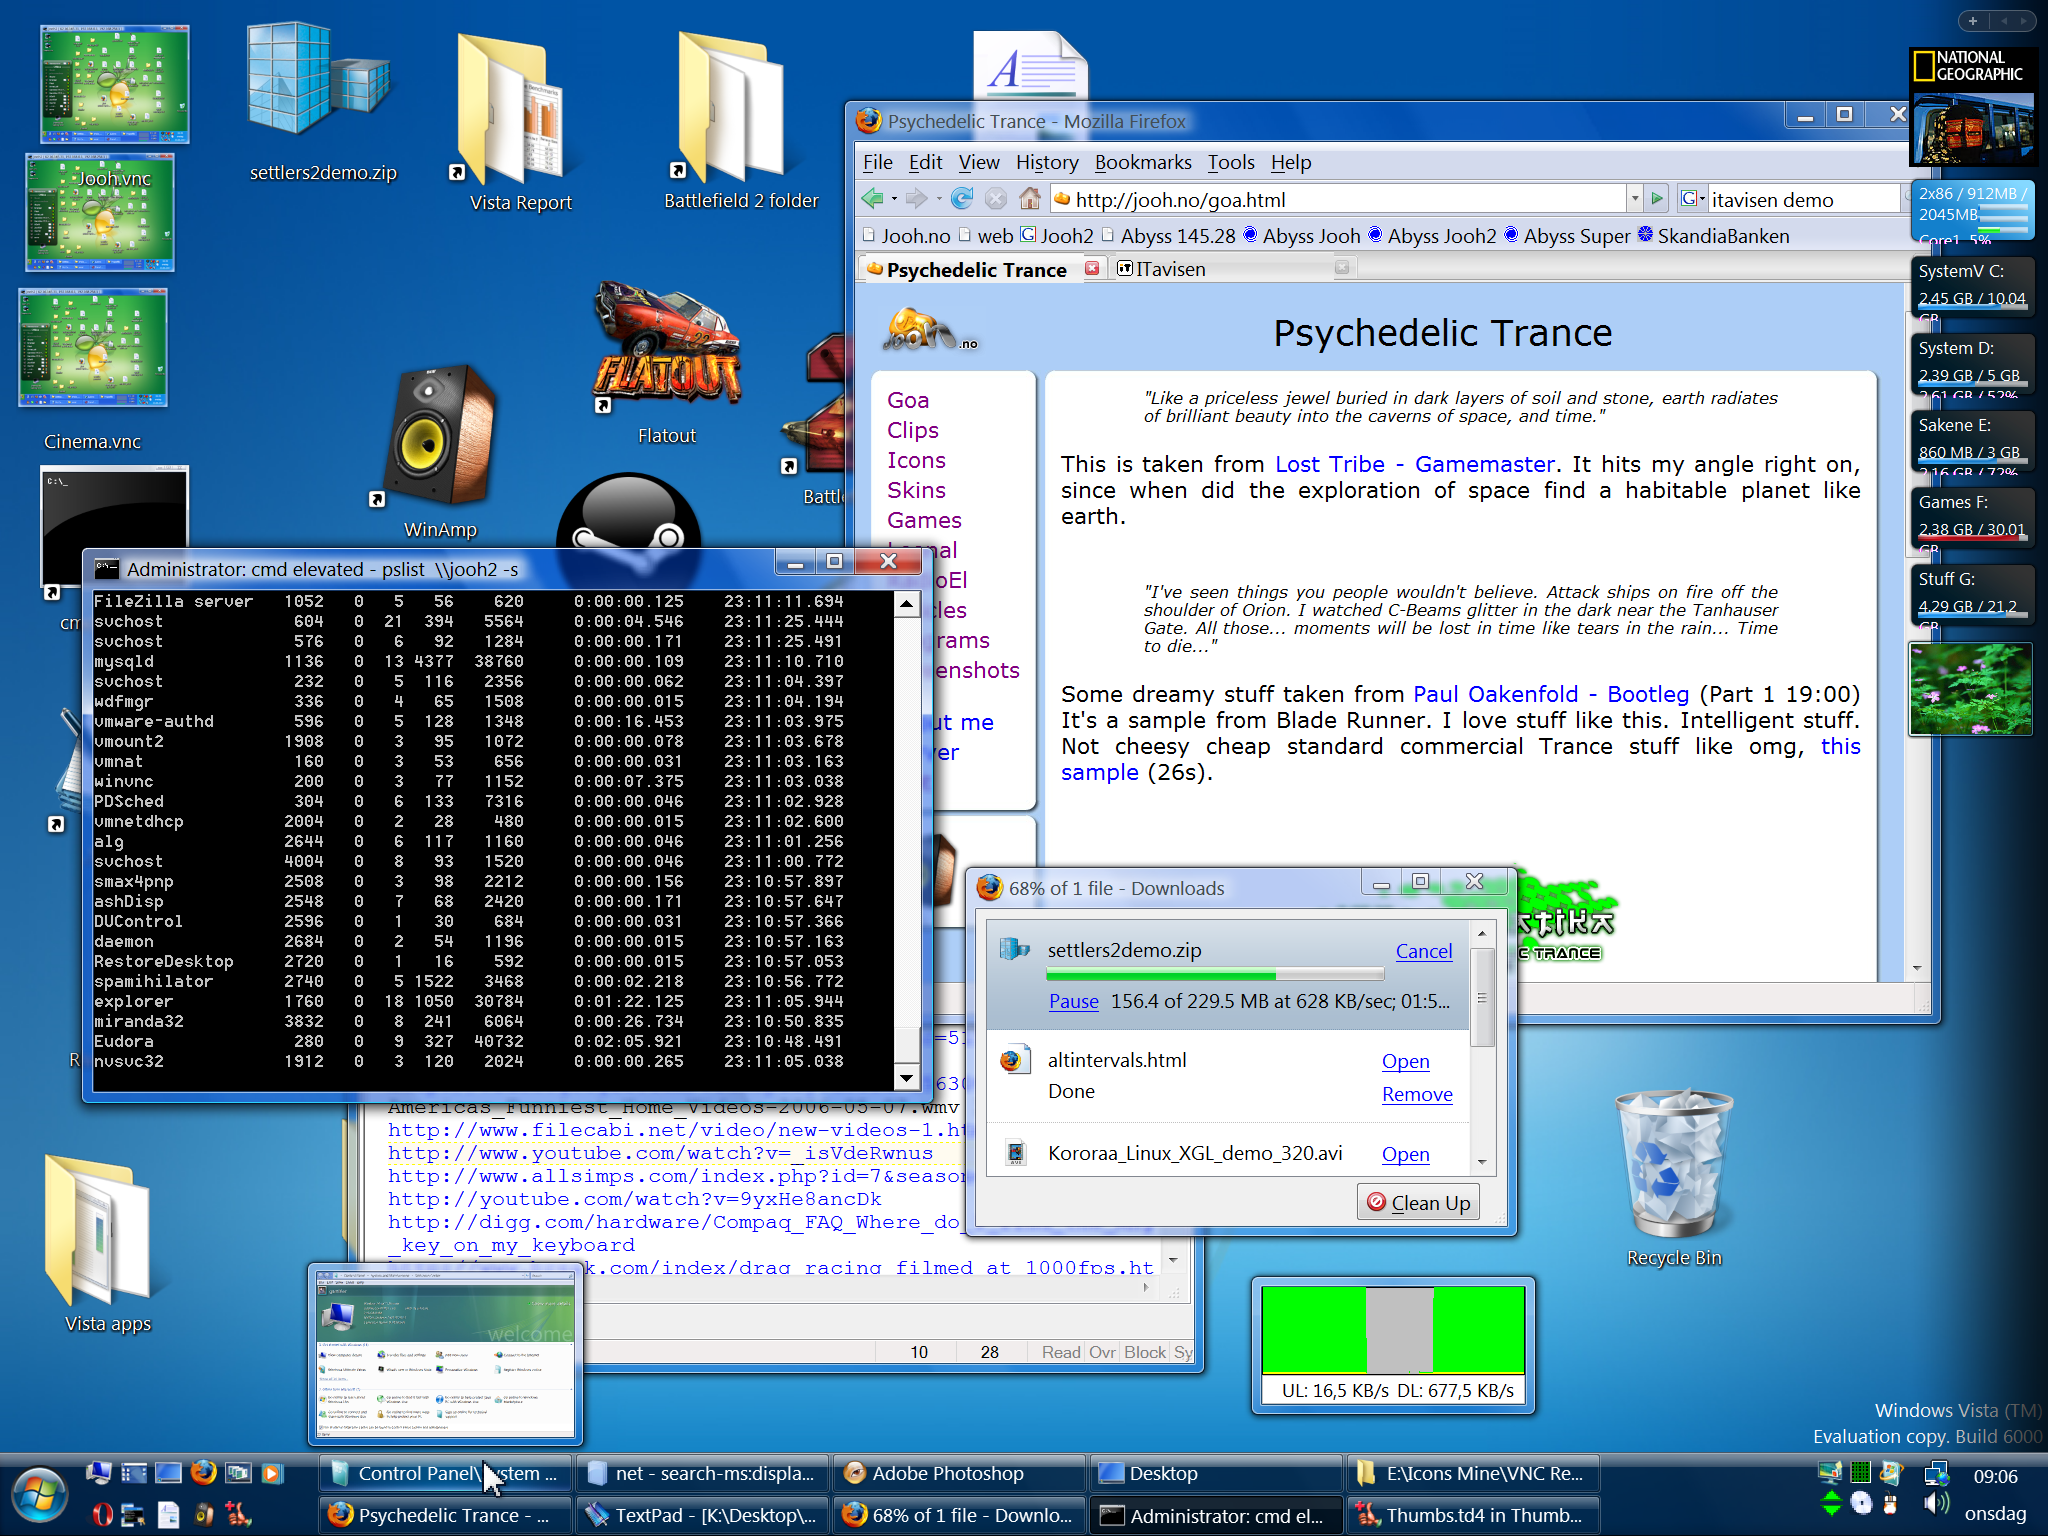Click the Clean Up button in Downloads
This screenshot has height=1536, width=2048.
click(1418, 1202)
